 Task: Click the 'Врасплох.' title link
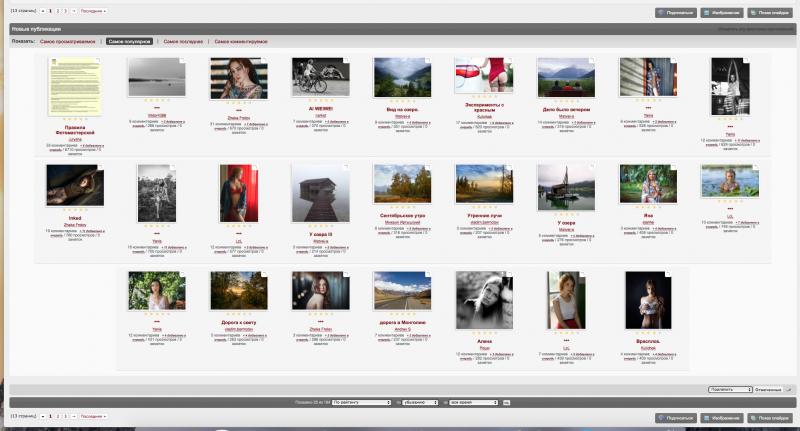point(648,341)
